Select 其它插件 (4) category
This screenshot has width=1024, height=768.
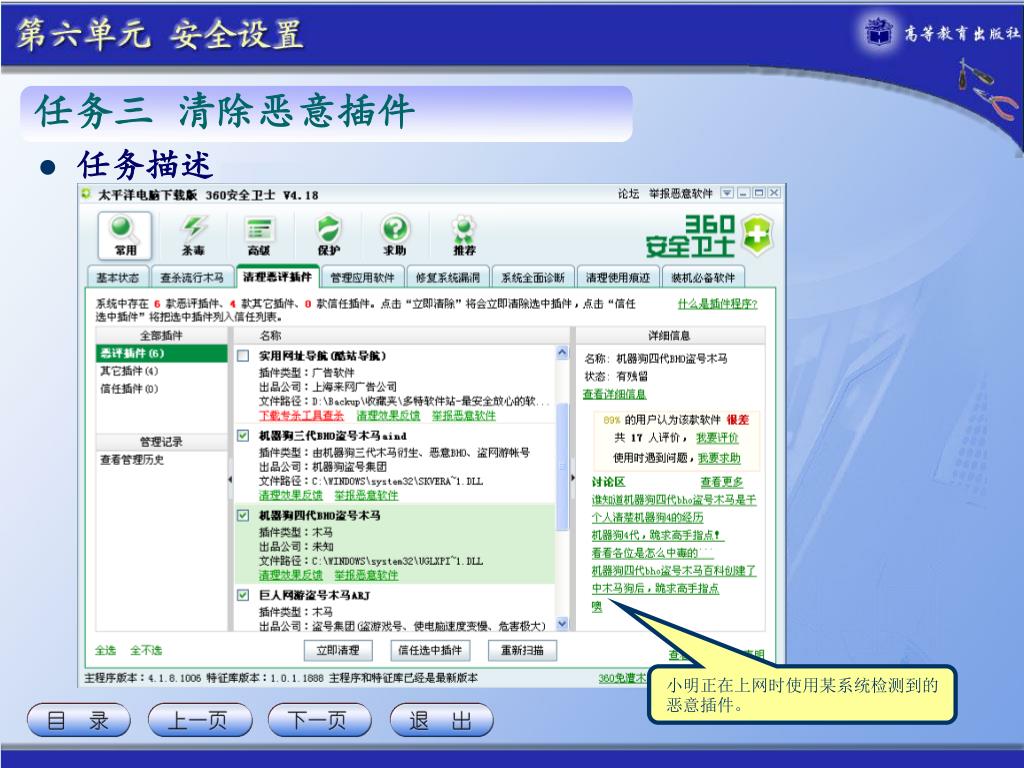pyautogui.click(x=129, y=371)
